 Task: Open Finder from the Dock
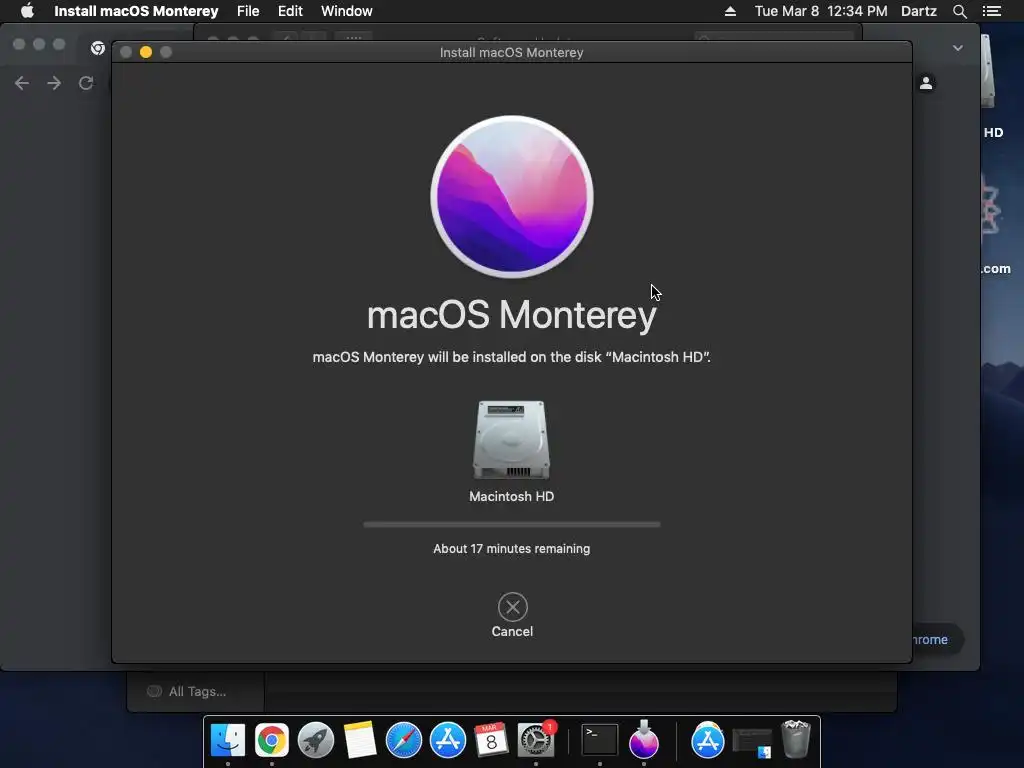228,740
